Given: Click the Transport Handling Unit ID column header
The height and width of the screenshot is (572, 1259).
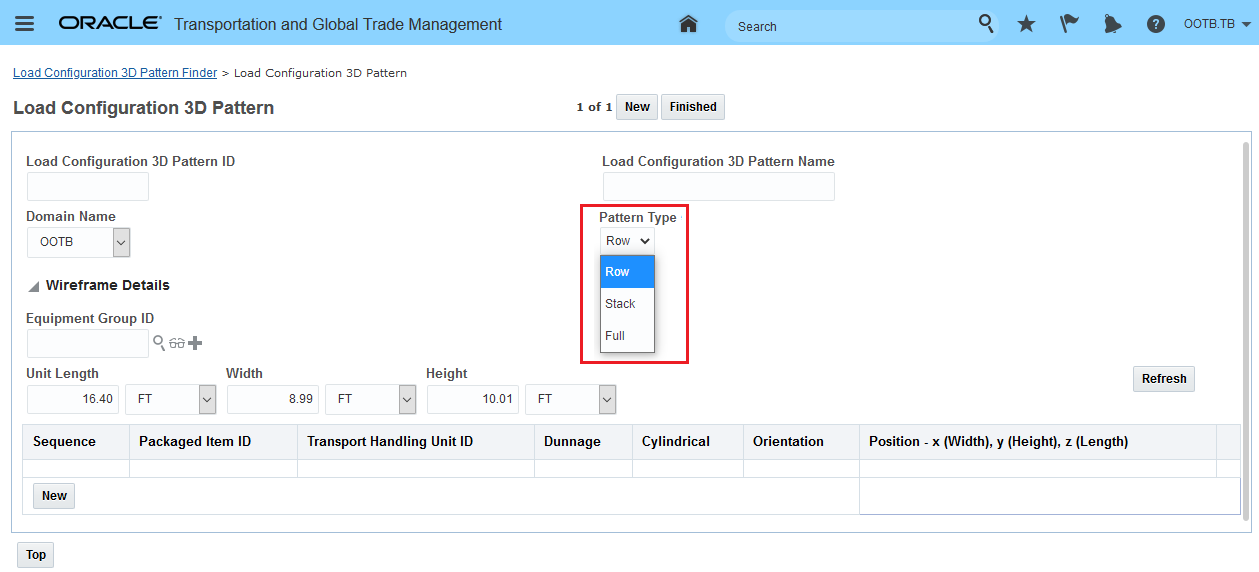Looking at the screenshot, I should pyautogui.click(x=416, y=442).
